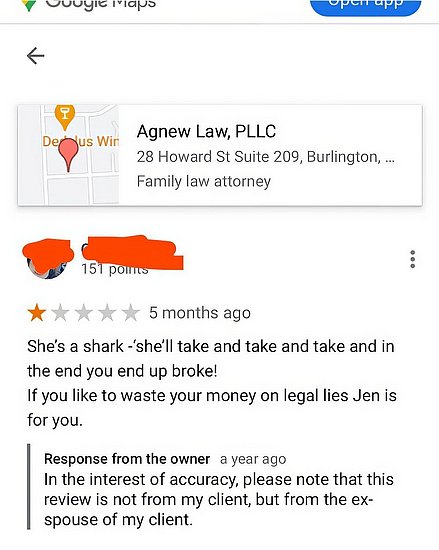The height and width of the screenshot is (550, 439).
Task: Tap the owner reply a year ago timestamp
Action: coord(253,459)
